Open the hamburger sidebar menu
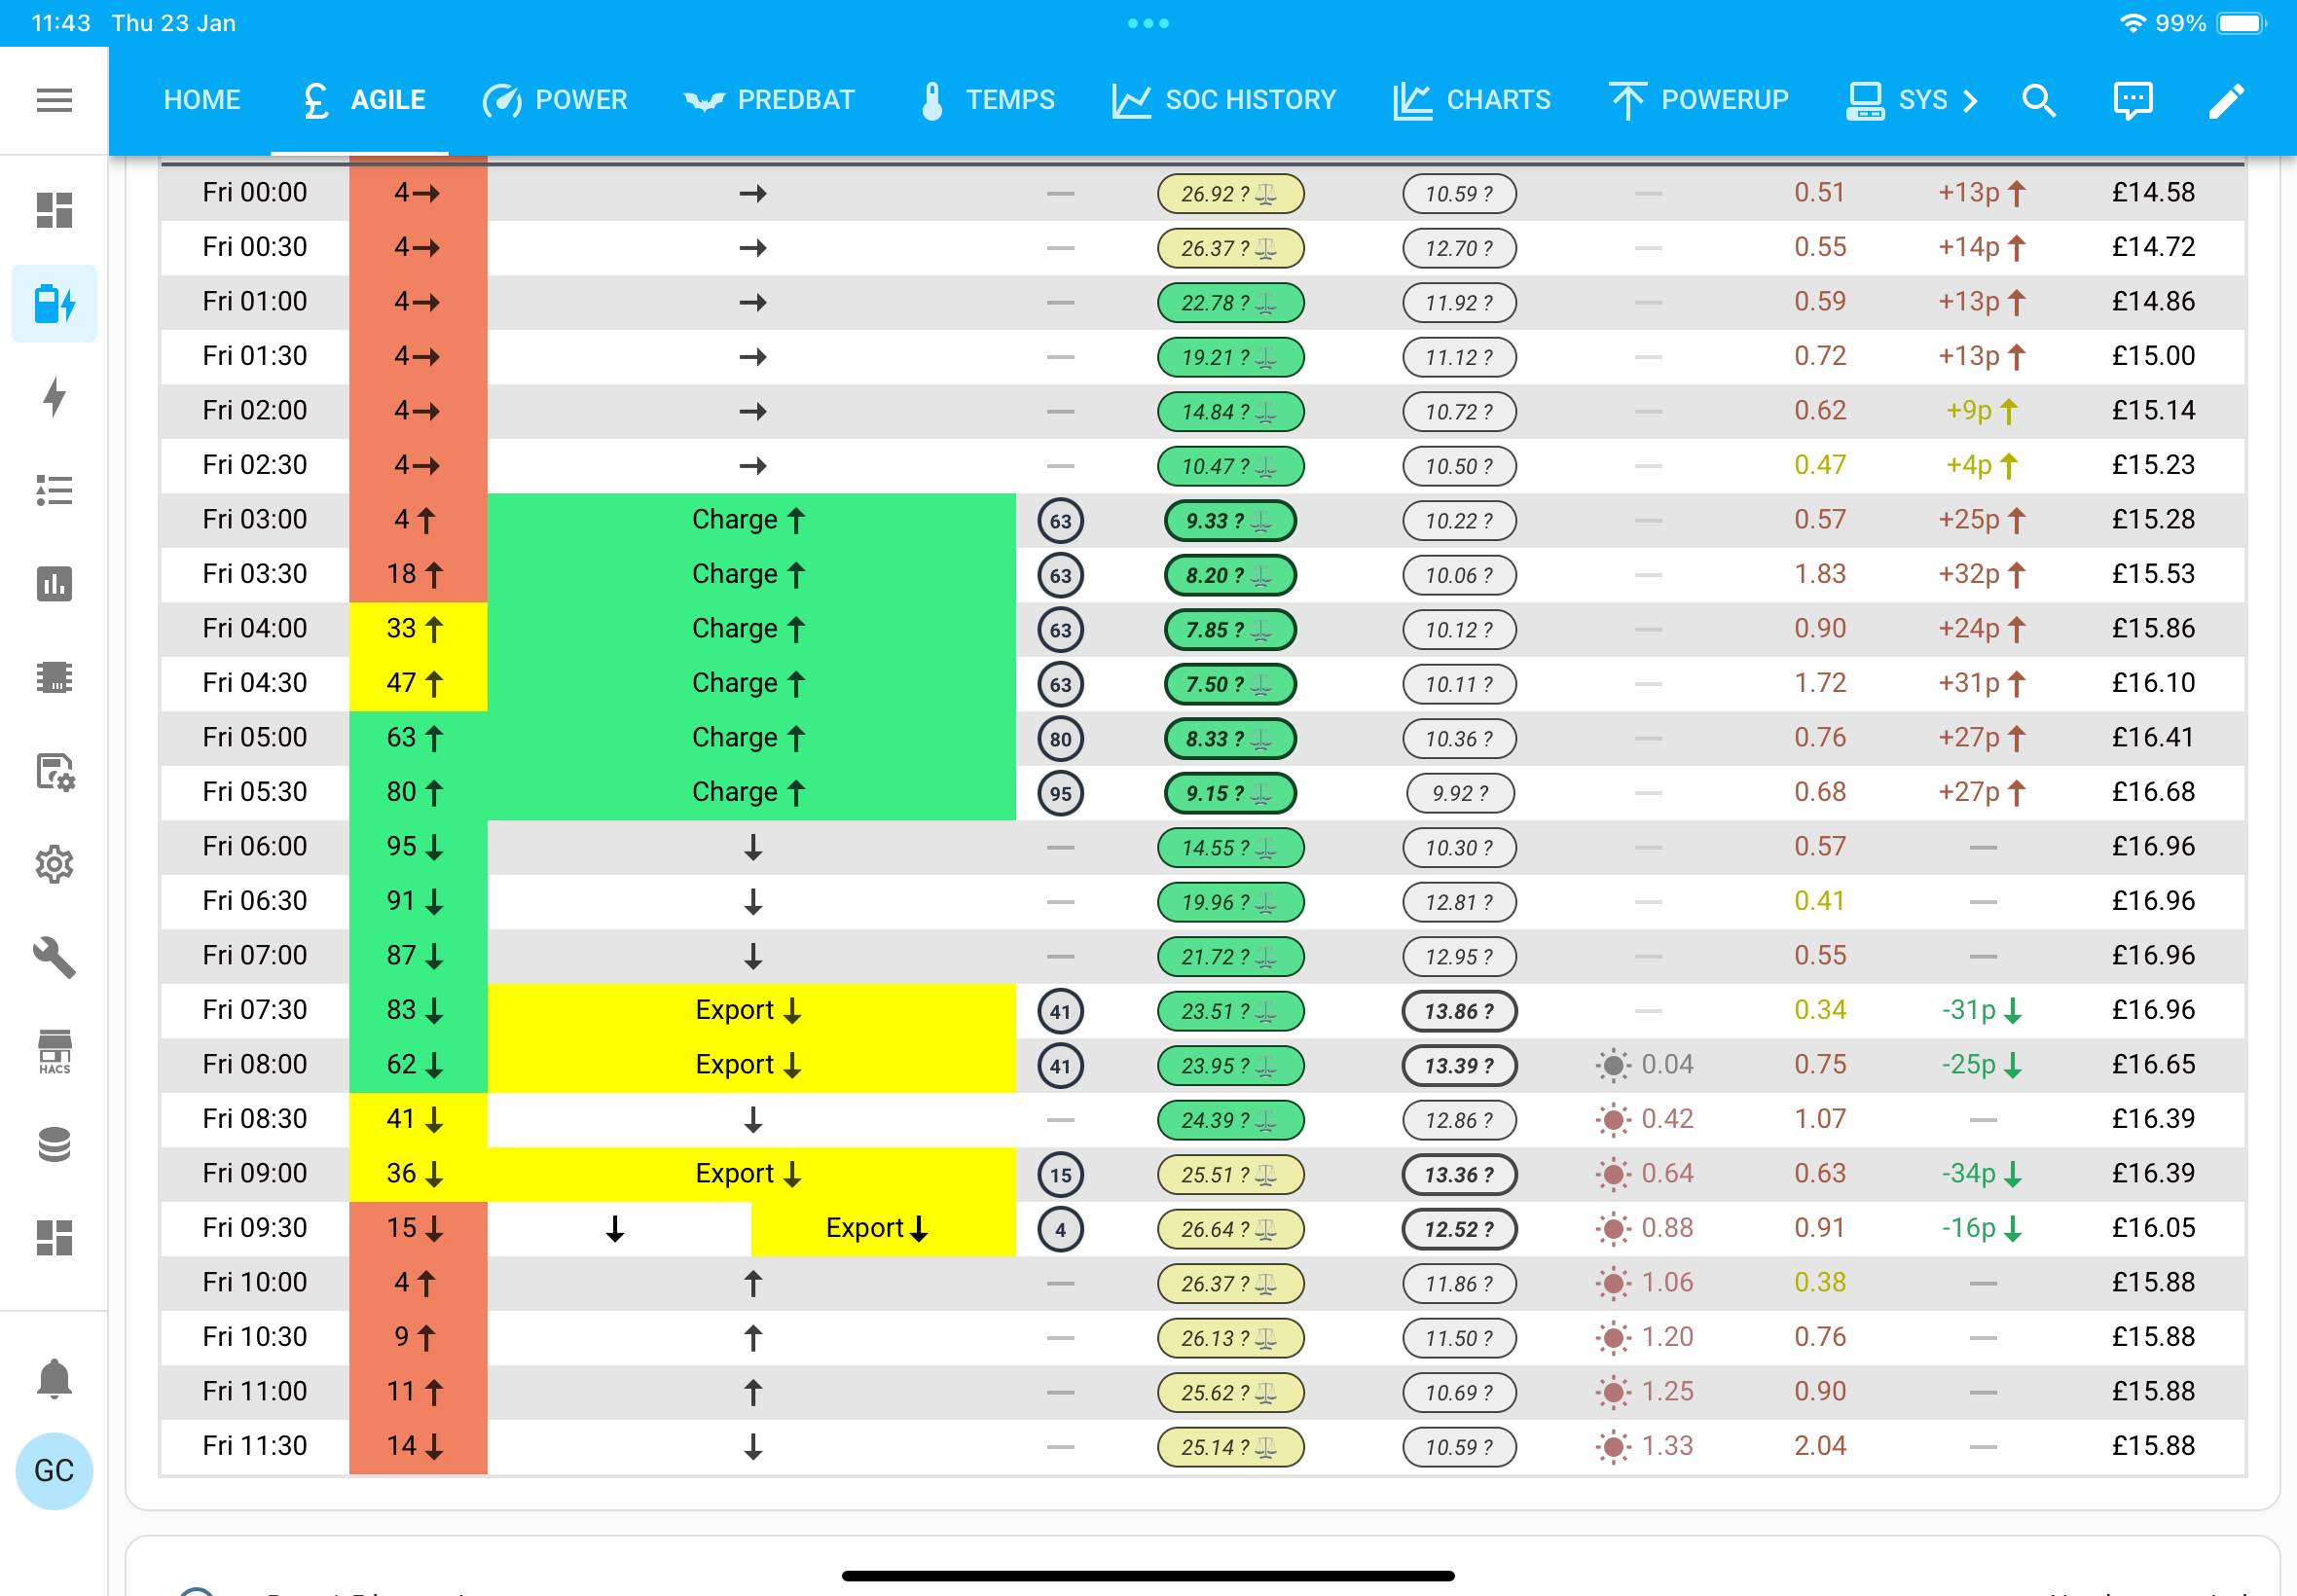This screenshot has width=2297, height=1596. tap(54, 100)
